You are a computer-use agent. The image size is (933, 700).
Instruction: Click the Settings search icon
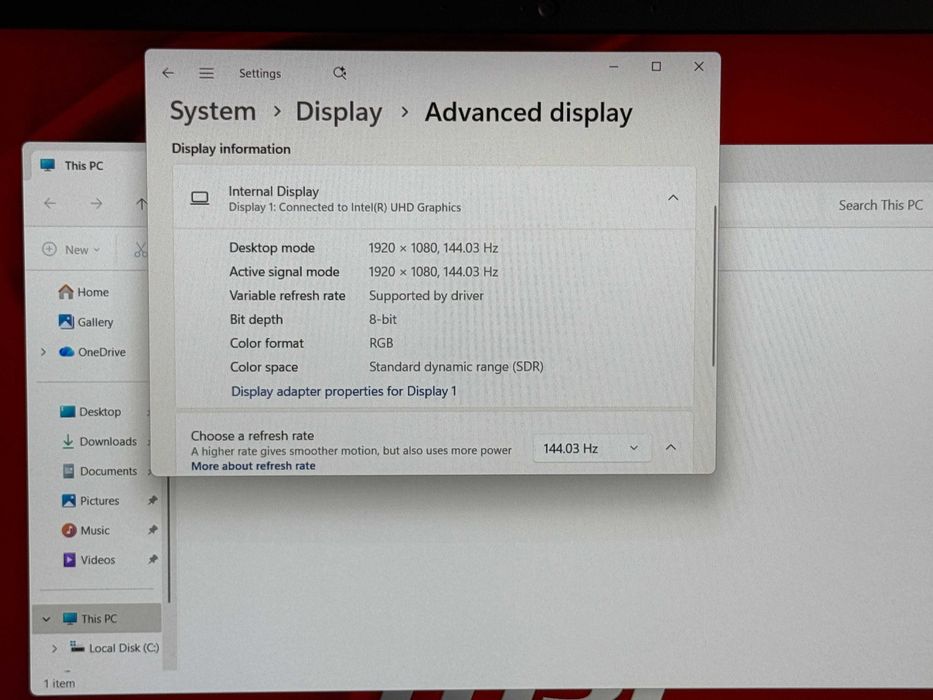click(340, 73)
